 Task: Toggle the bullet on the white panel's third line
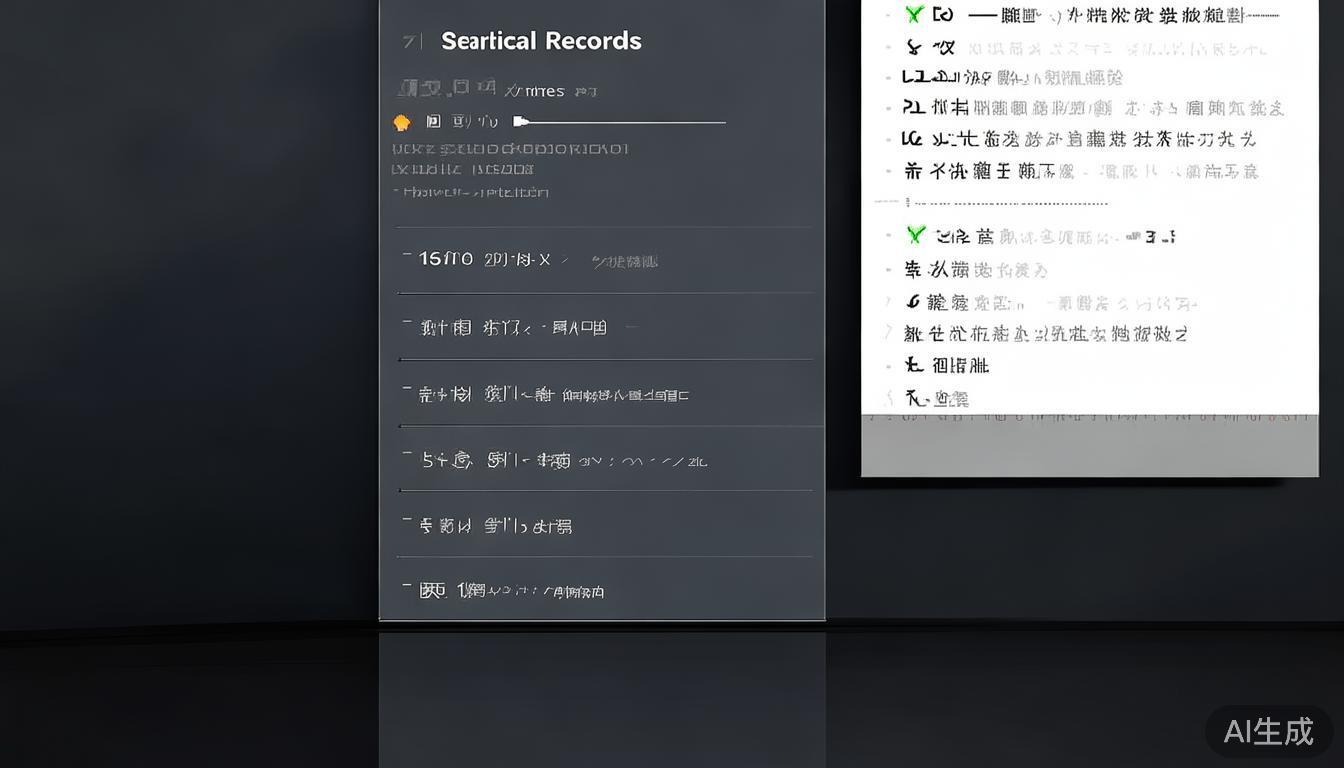coord(888,77)
